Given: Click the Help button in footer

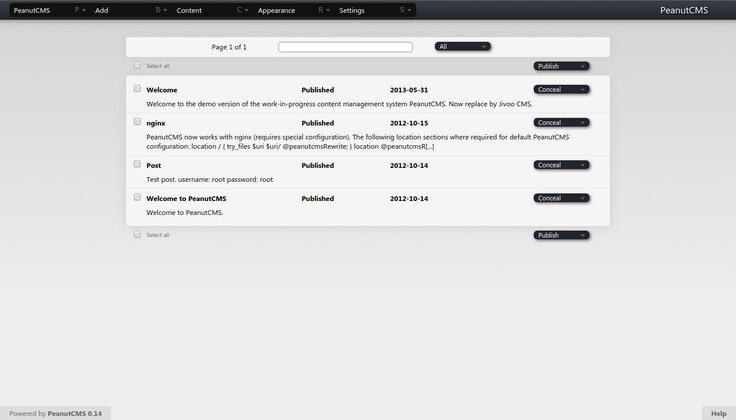Looking at the screenshot, I should point(718,413).
